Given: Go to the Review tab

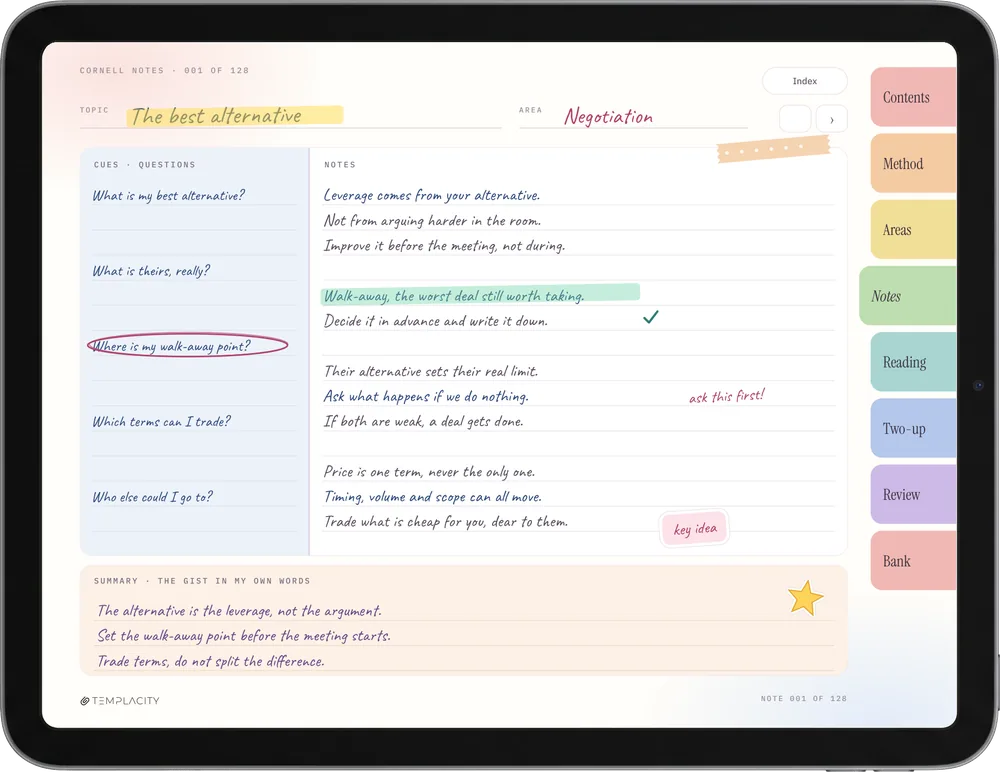Looking at the screenshot, I should pyautogui.click(x=913, y=494).
